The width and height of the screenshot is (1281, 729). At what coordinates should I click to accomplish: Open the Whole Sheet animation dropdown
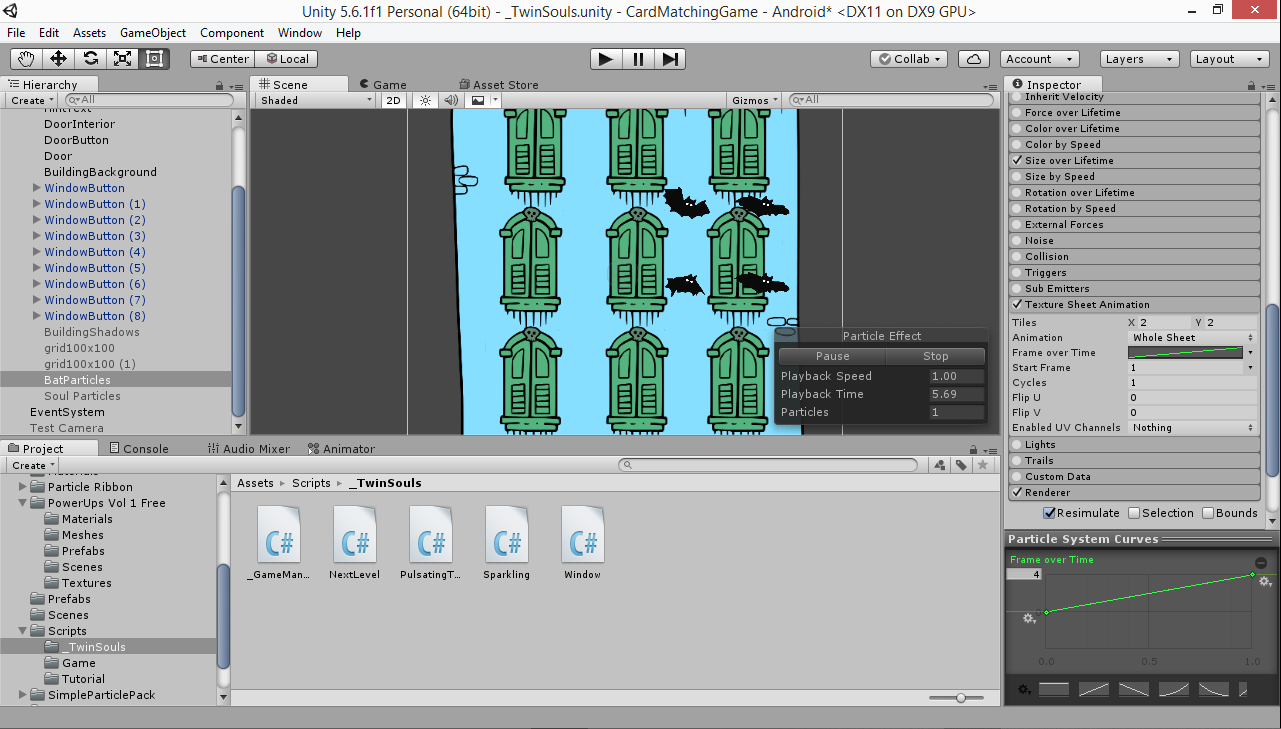pos(1190,337)
